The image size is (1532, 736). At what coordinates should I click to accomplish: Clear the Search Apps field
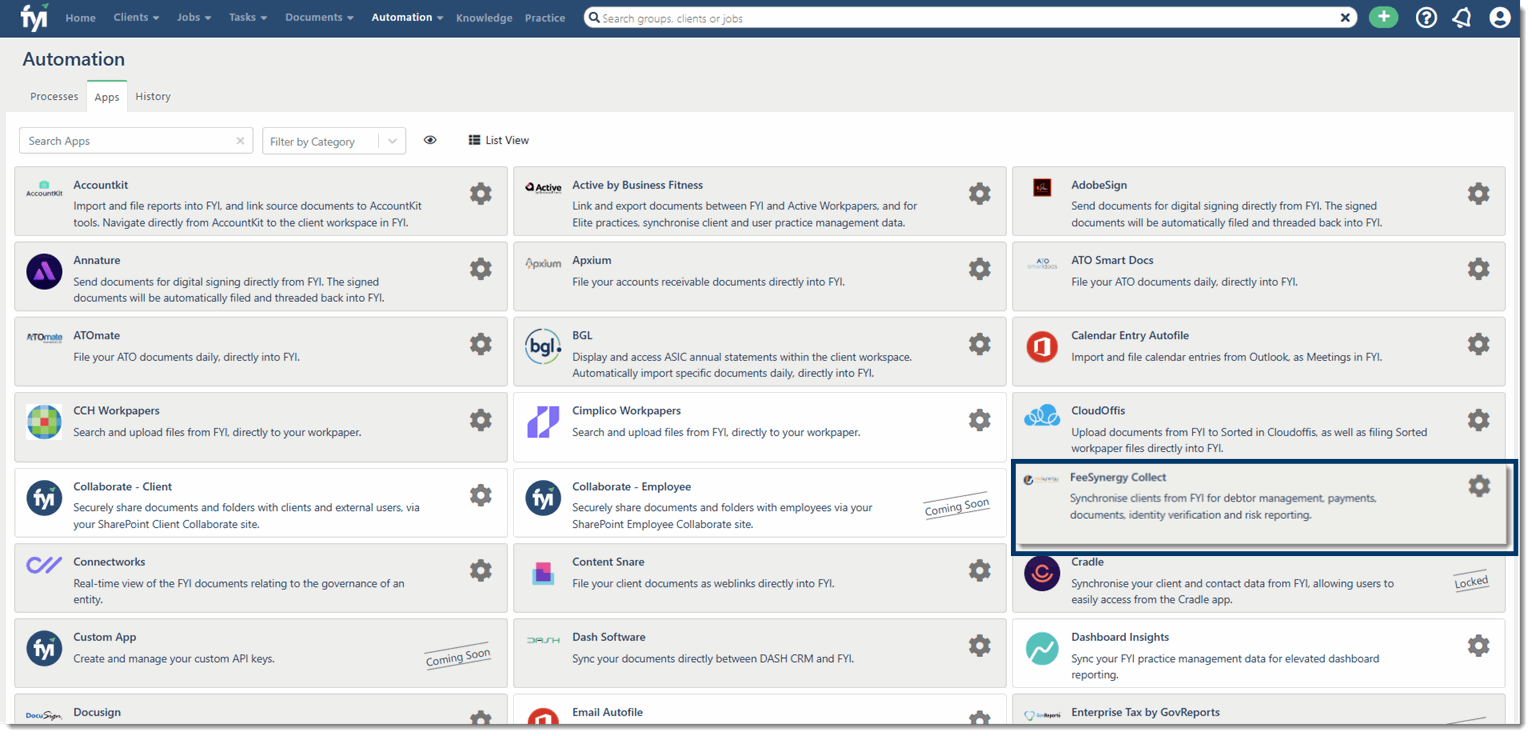[x=240, y=141]
